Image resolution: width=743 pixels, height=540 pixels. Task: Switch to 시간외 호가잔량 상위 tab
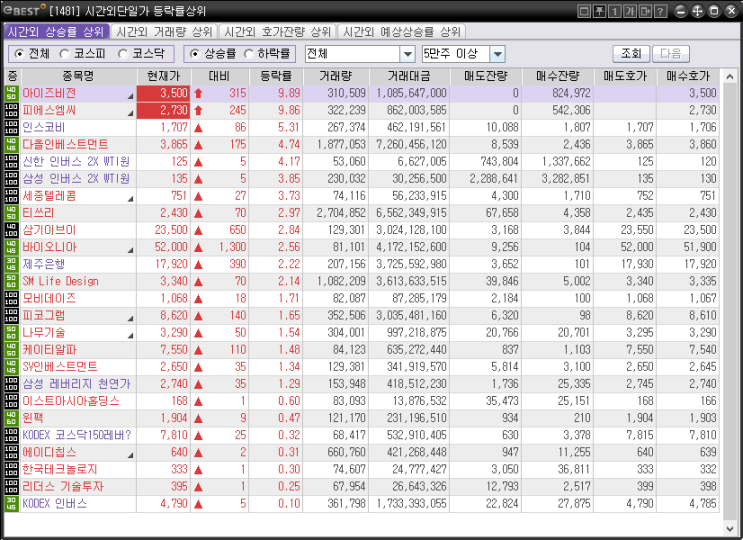coord(277,32)
